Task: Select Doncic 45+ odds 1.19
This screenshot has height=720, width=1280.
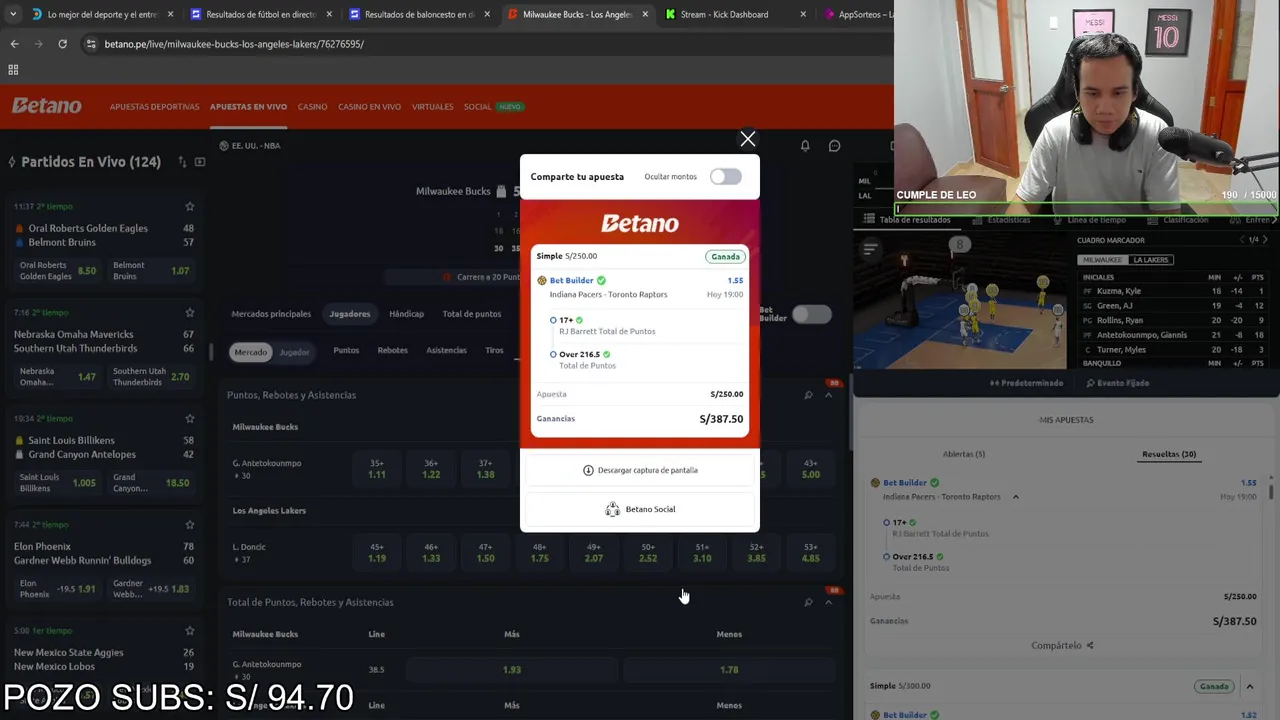Action: [x=377, y=553]
